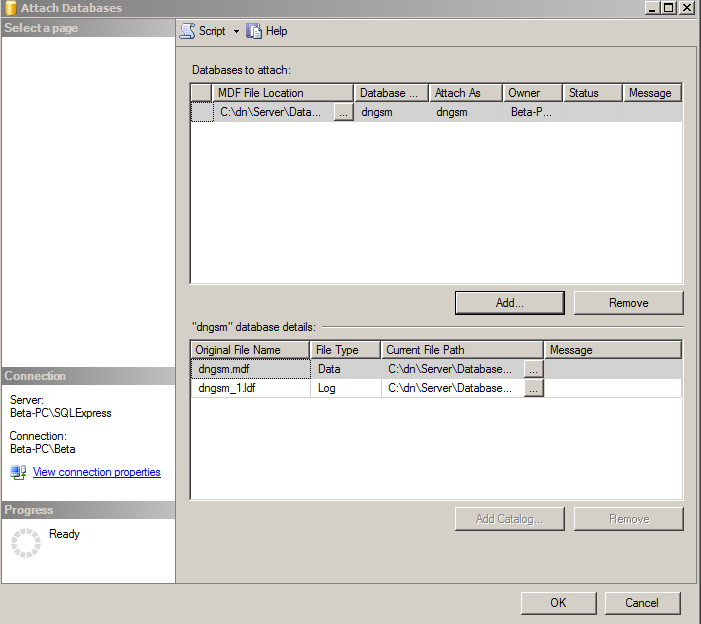Open View connection properties link

tap(97, 472)
